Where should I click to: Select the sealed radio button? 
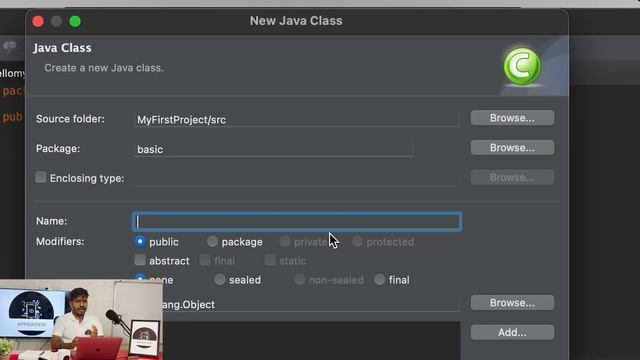(220, 279)
